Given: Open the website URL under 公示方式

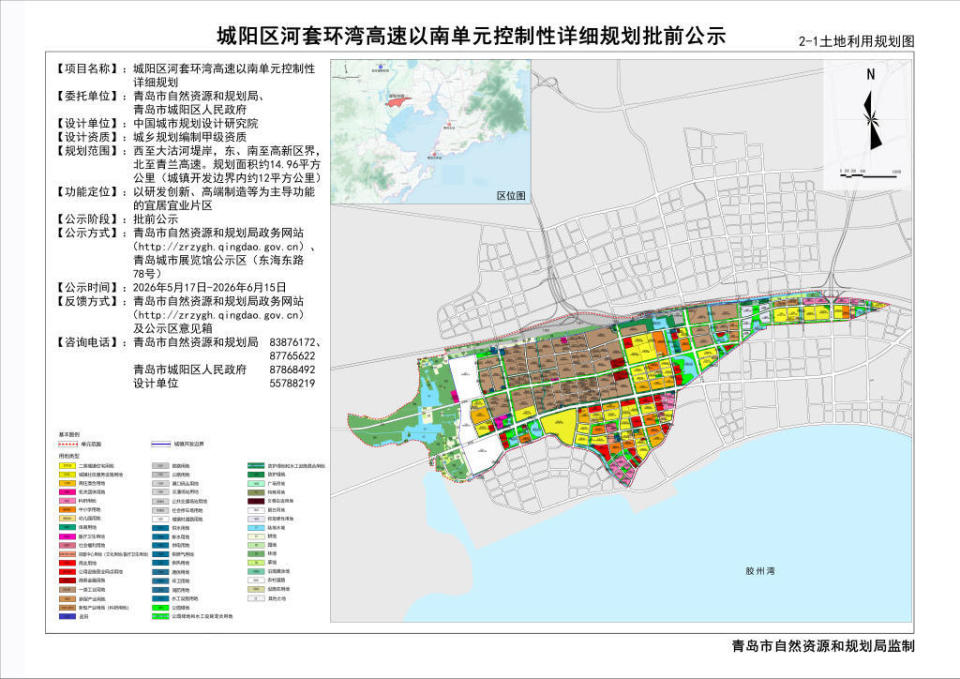Looking at the screenshot, I should (220, 247).
